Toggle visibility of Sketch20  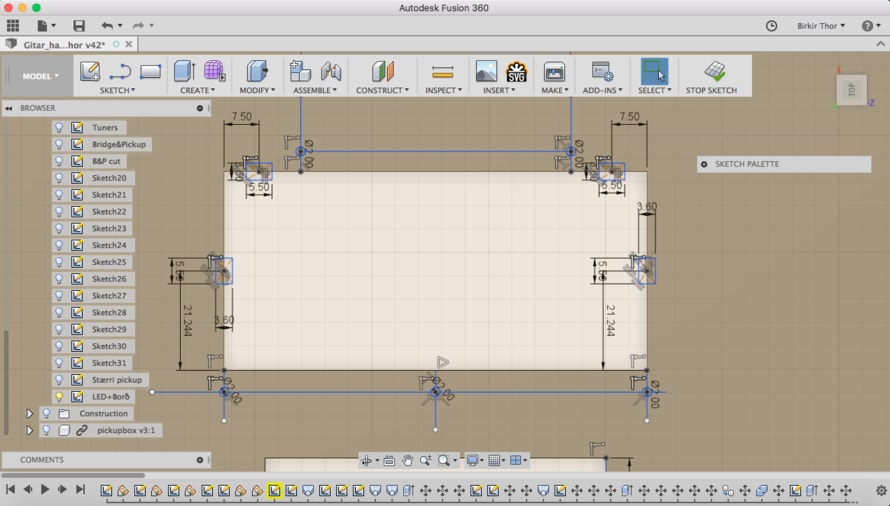tap(58, 178)
